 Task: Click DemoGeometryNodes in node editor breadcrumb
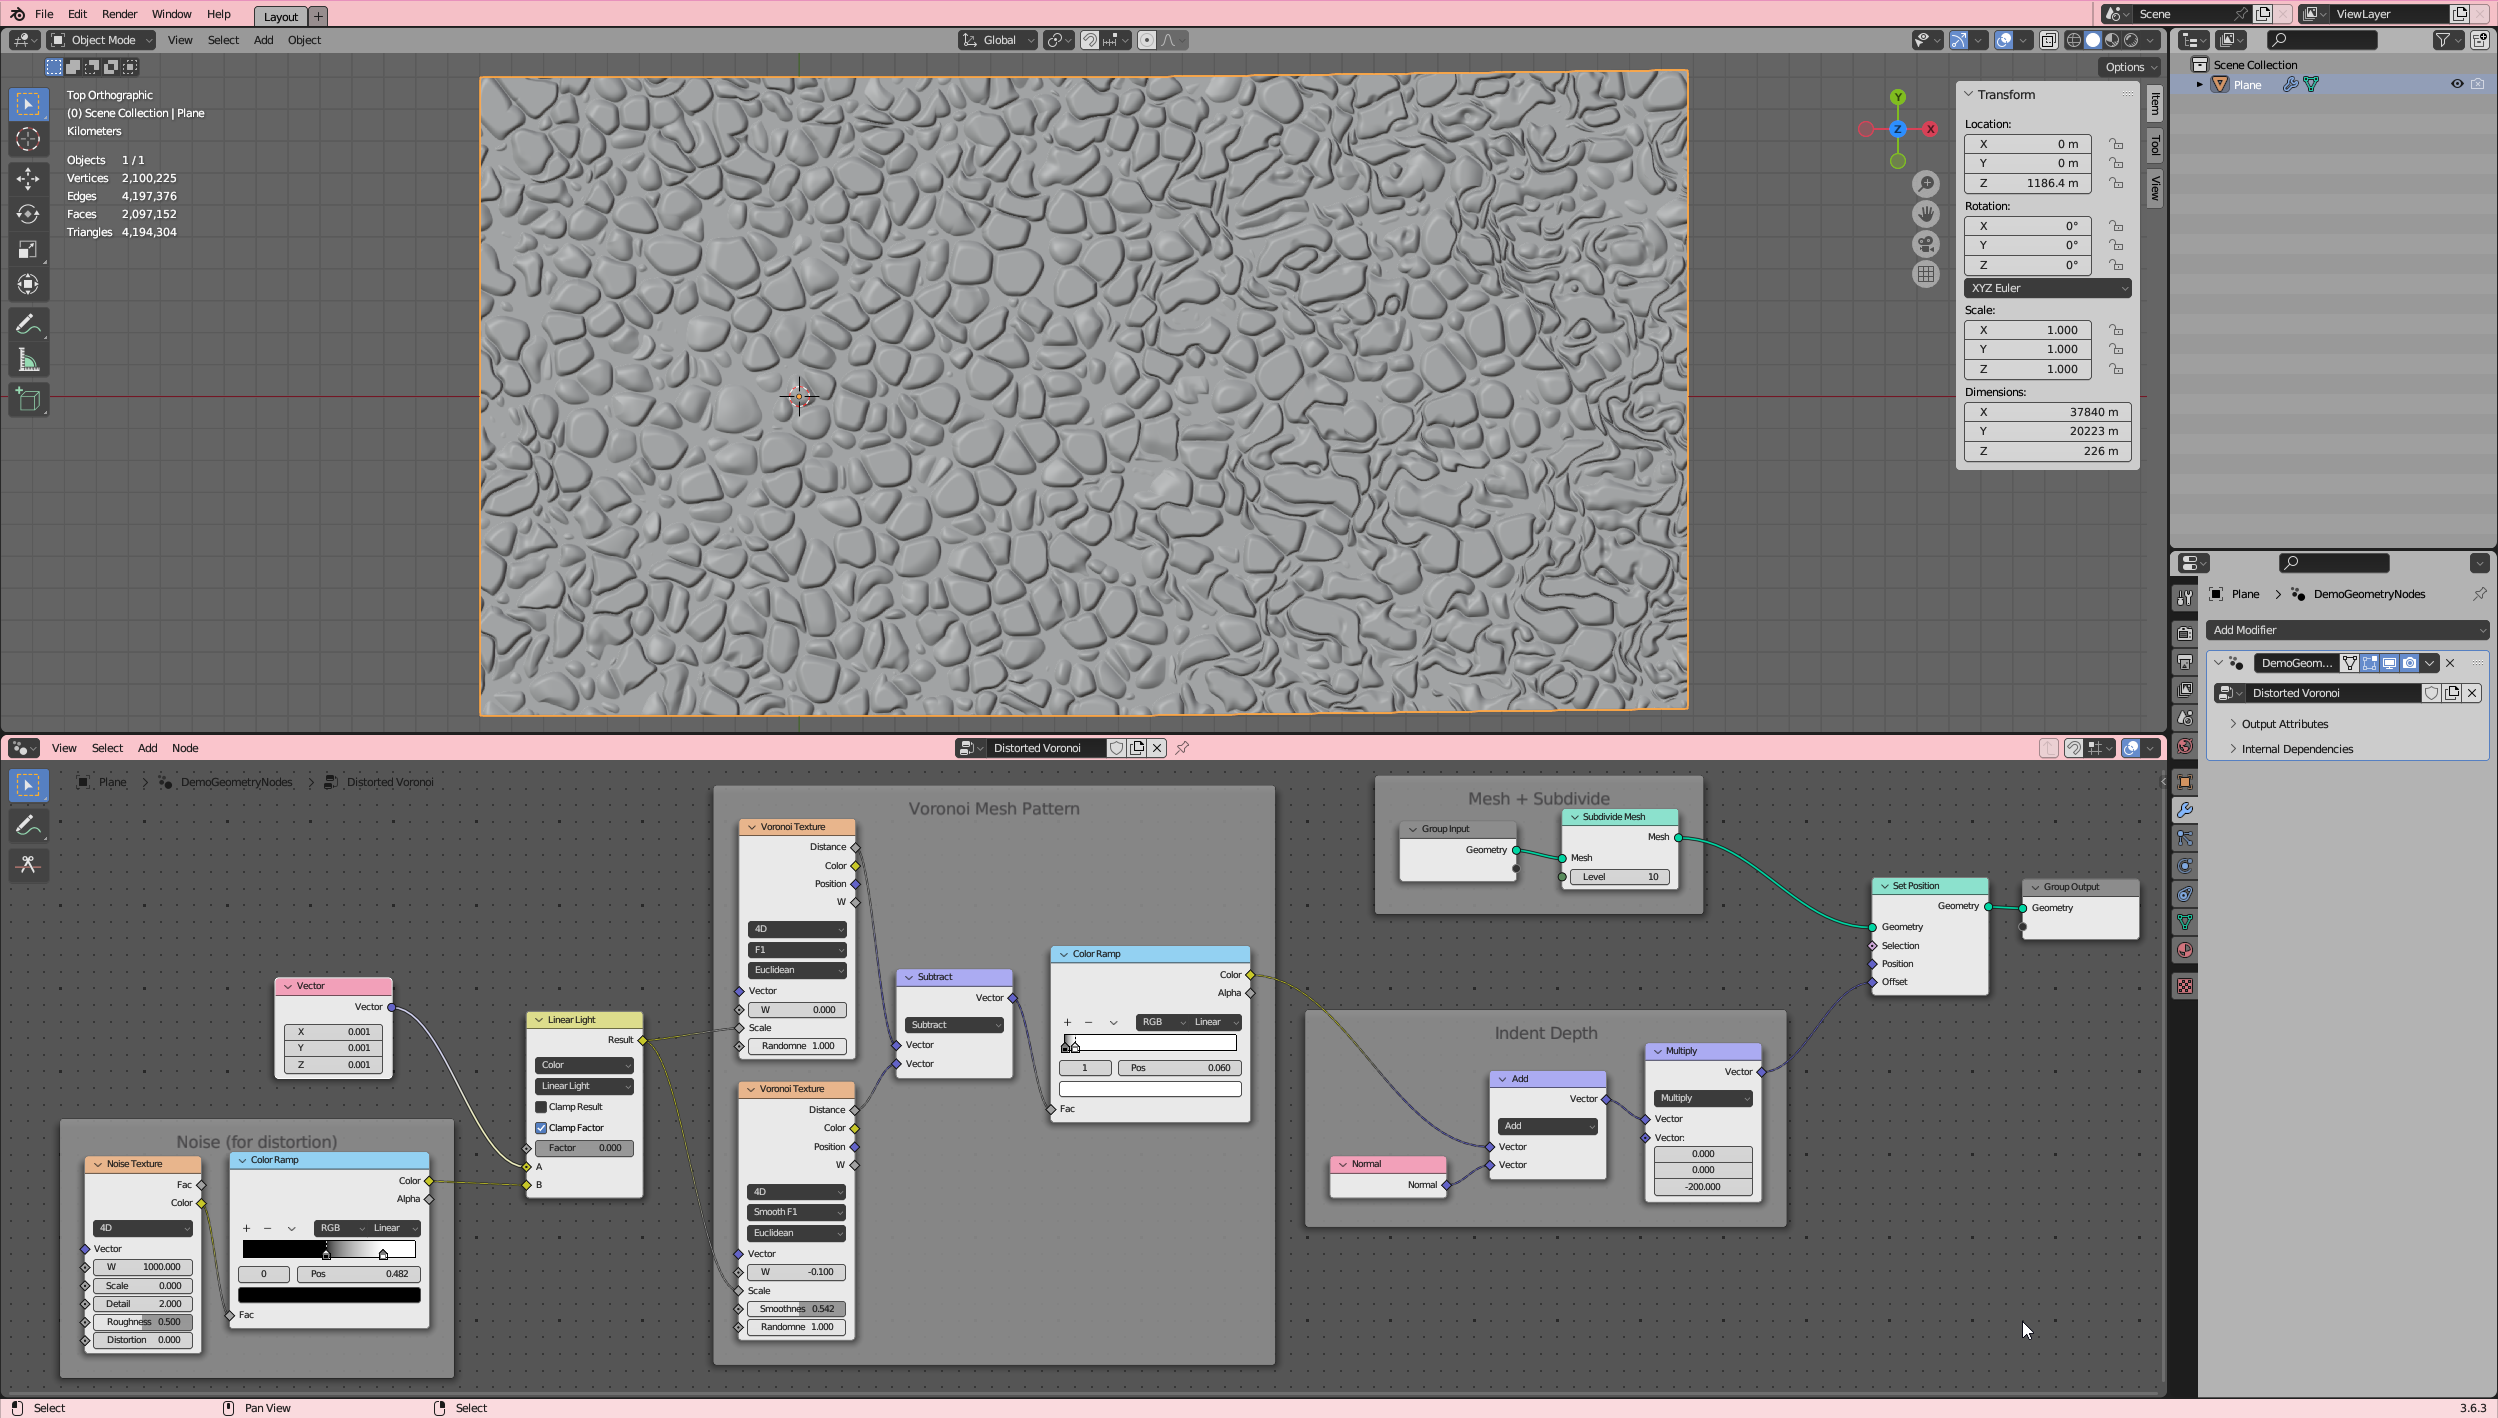(236, 782)
